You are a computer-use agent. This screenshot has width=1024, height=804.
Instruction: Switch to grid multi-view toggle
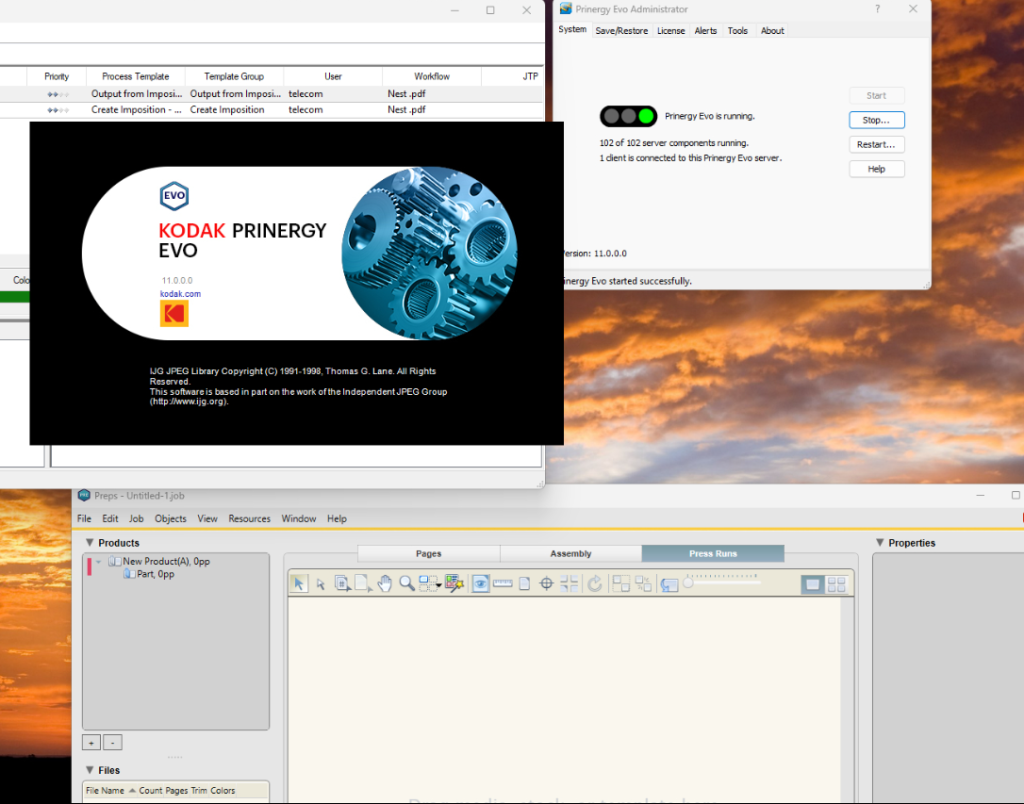(x=836, y=585)
